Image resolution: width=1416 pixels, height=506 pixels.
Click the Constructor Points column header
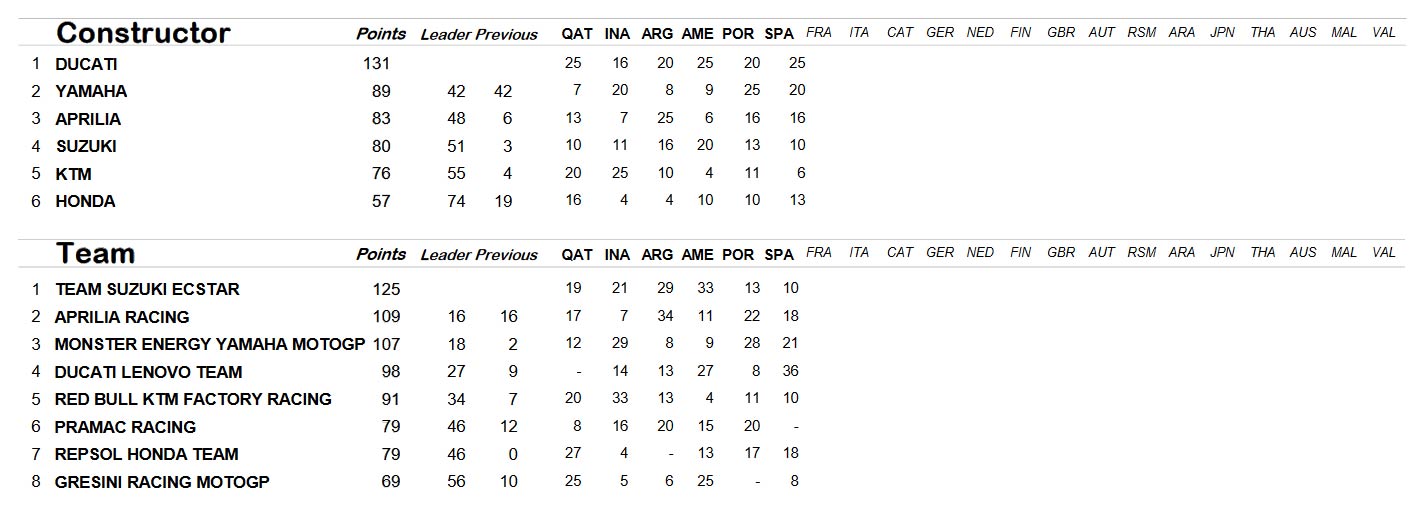click(x=381, y=34)
